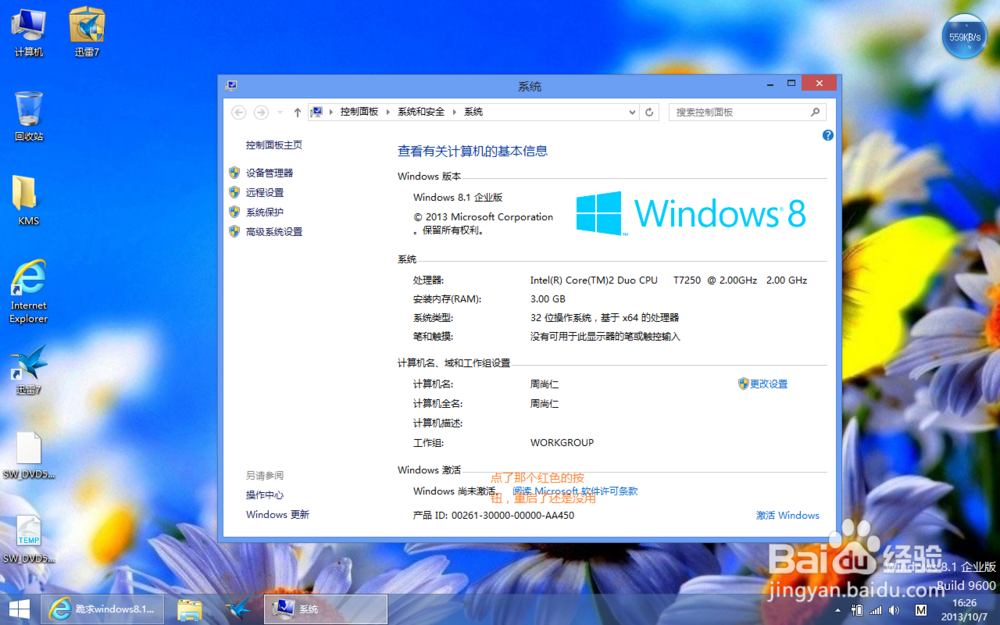Click the Forward navigation arrow
The height and width of the screenshot is (625, 1000).
261,112
